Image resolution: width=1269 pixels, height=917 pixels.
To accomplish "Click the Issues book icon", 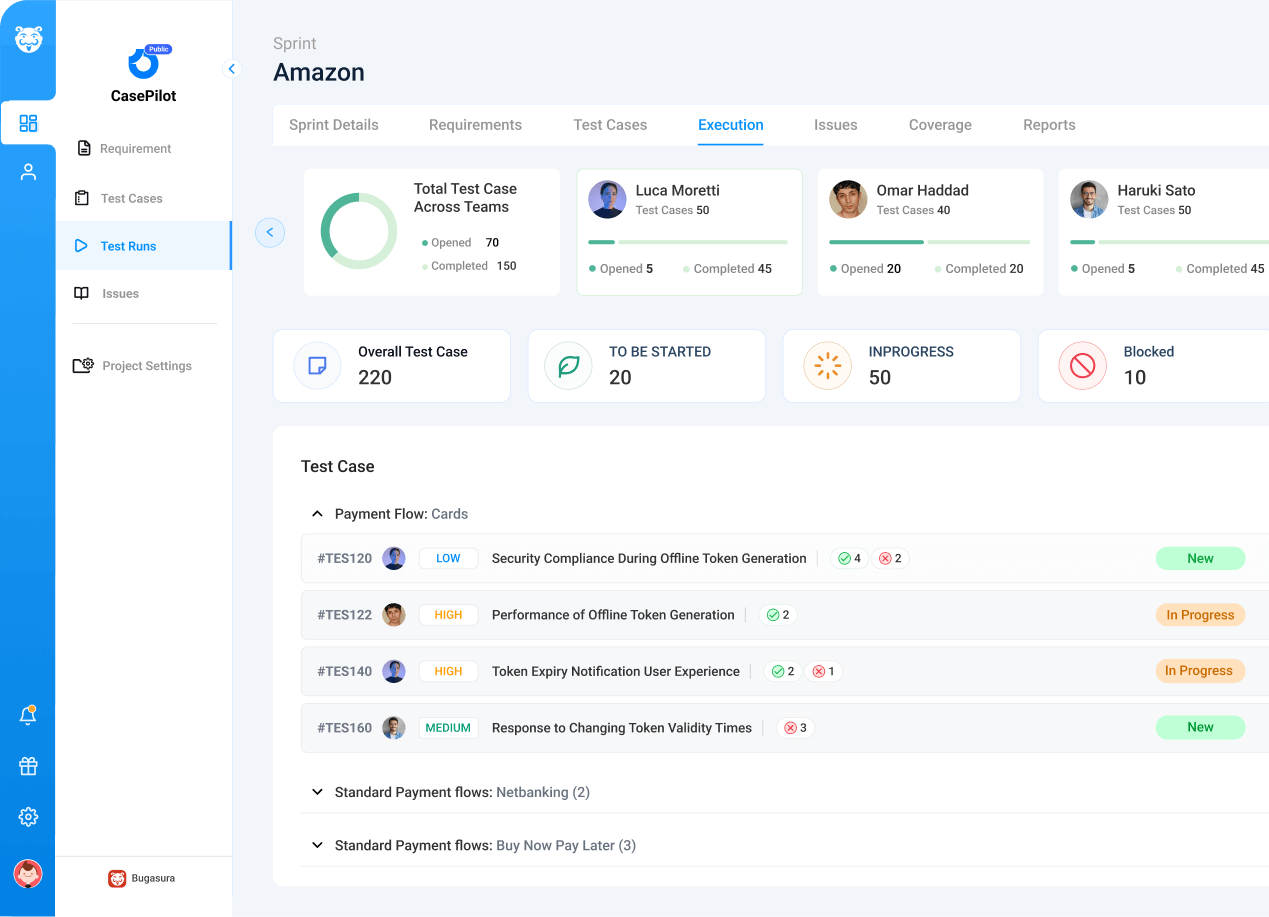I will [x=82, y=294].
